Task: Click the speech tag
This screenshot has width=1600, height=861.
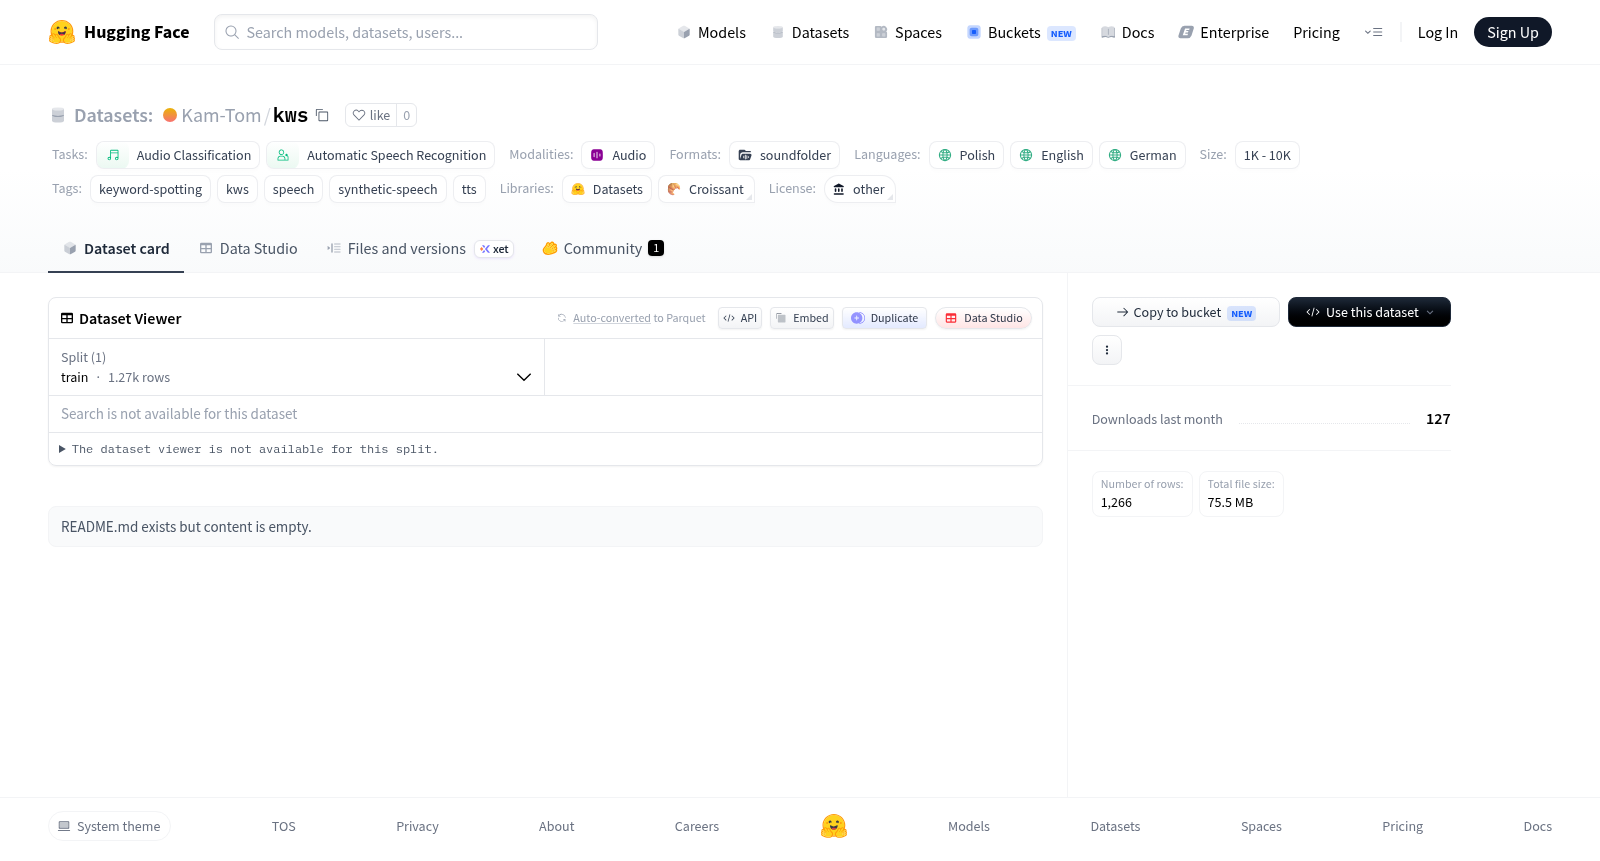Action: click(x=293, y=189)
